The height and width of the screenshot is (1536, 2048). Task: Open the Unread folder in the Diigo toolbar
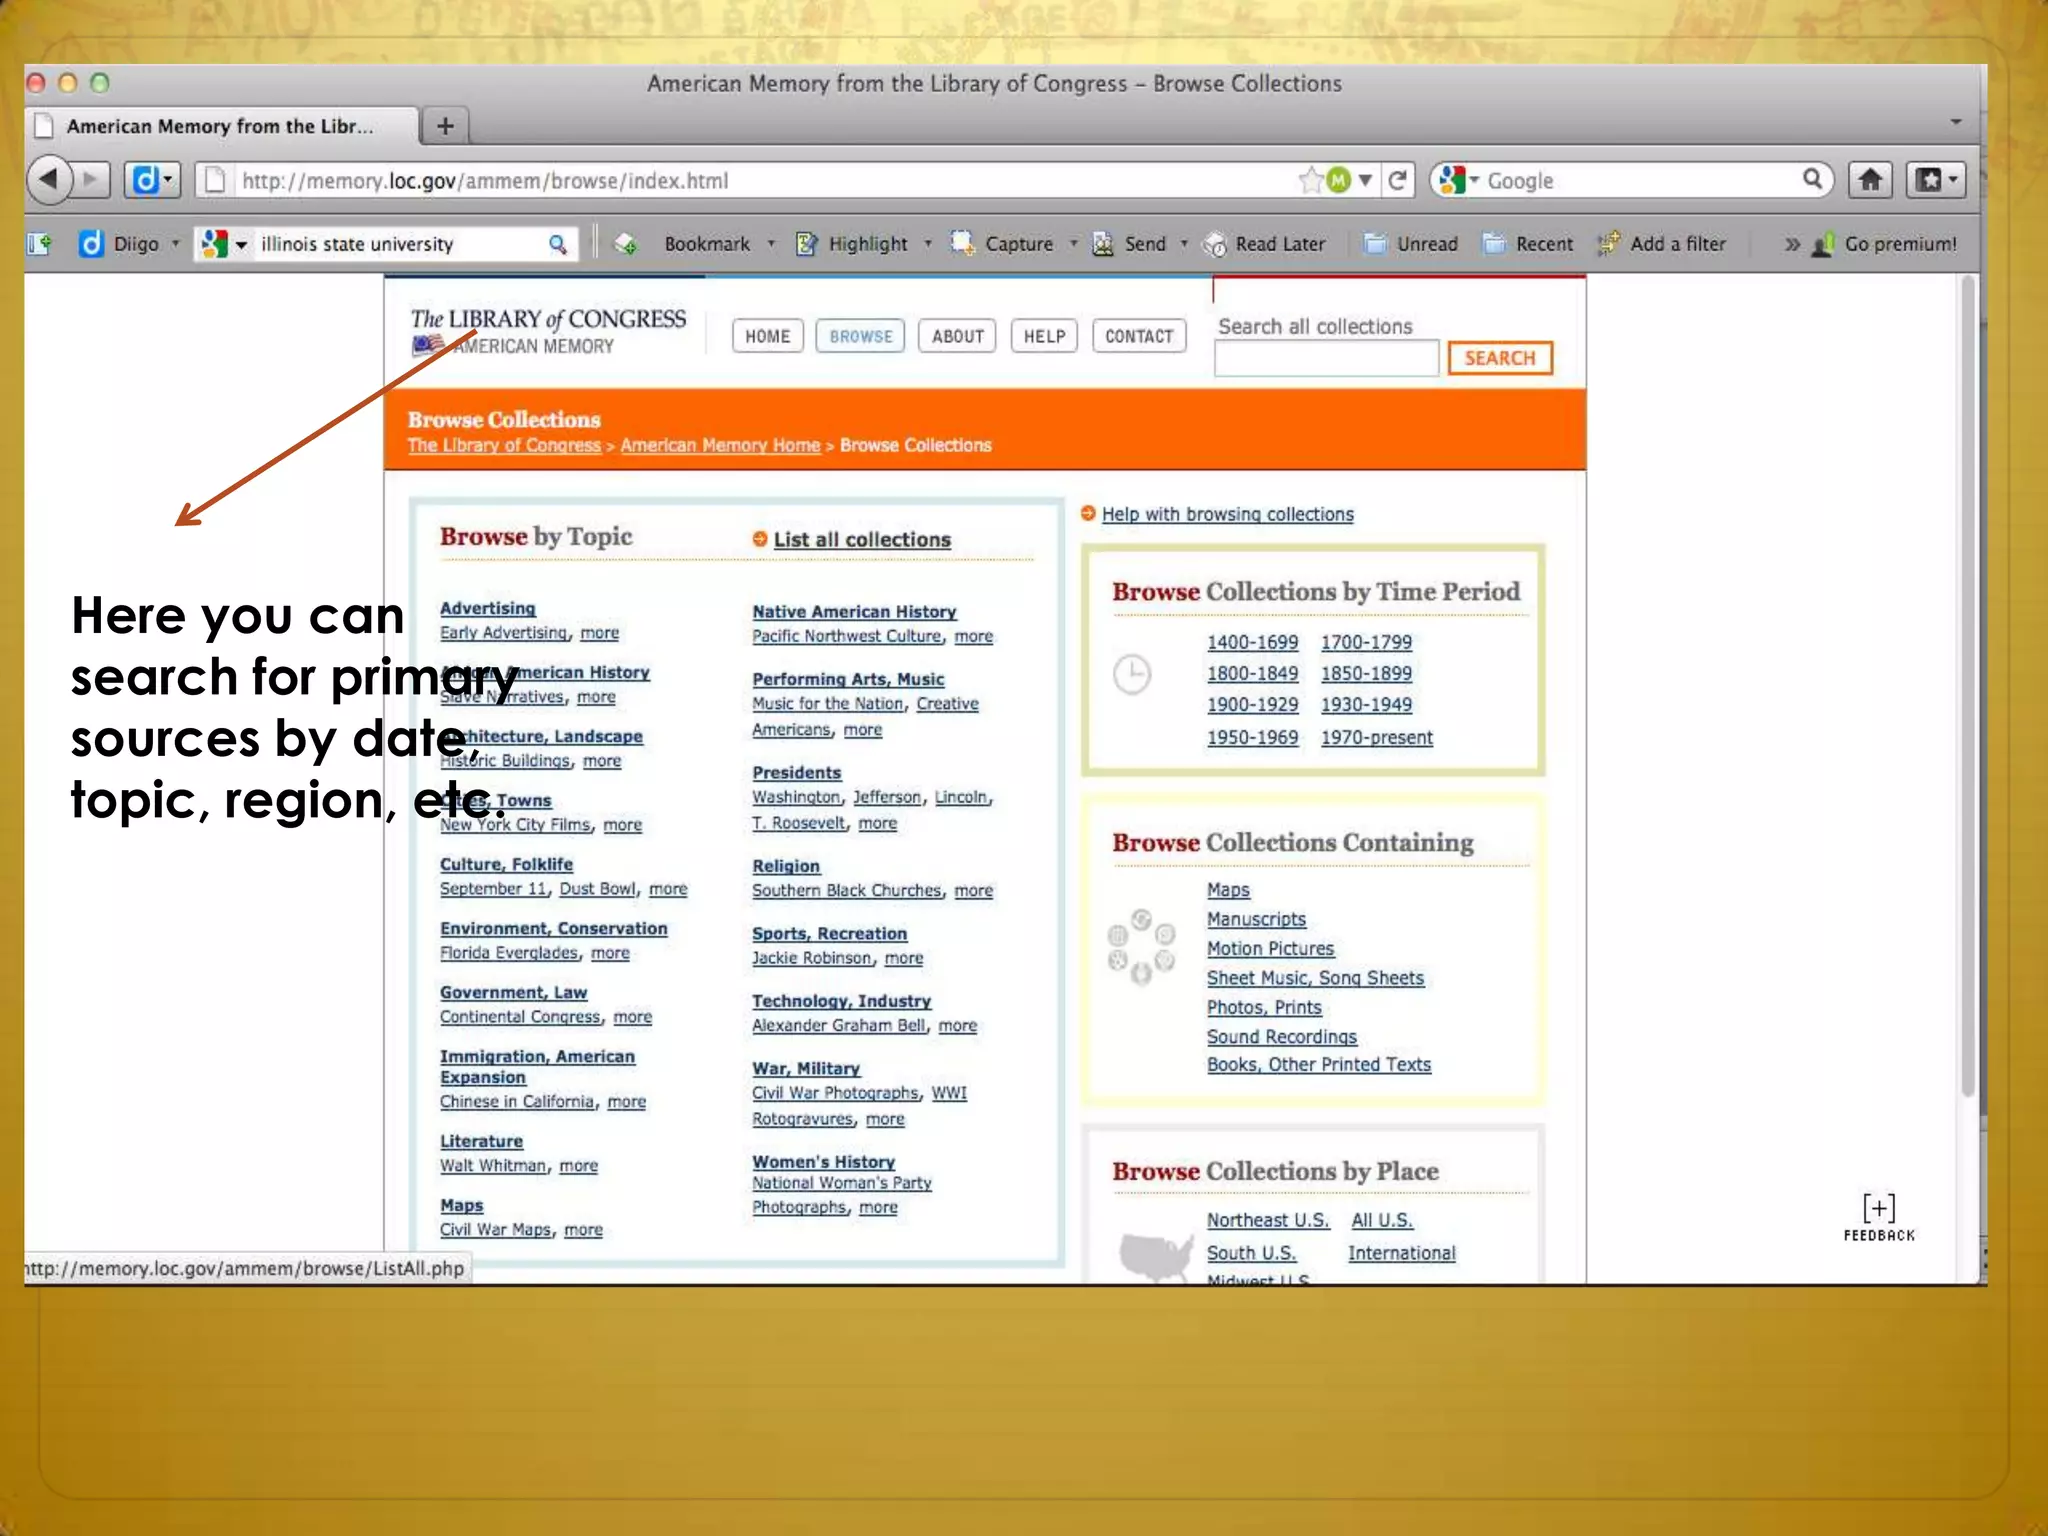pyautogui.click(x=1411, y=244)
